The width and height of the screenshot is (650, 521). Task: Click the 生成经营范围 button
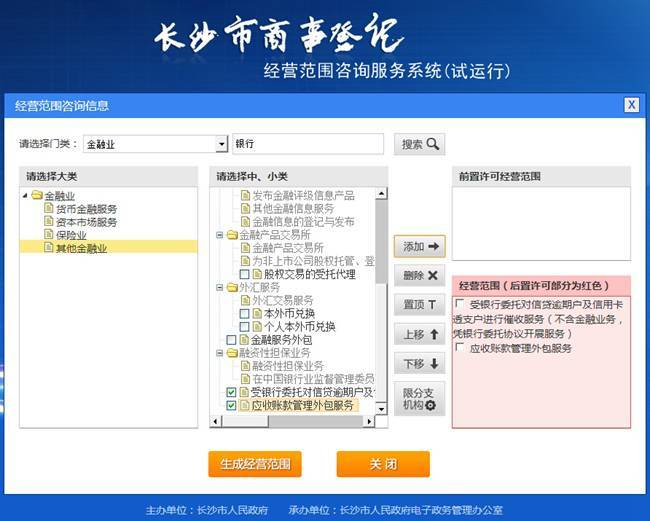[255, 464]
